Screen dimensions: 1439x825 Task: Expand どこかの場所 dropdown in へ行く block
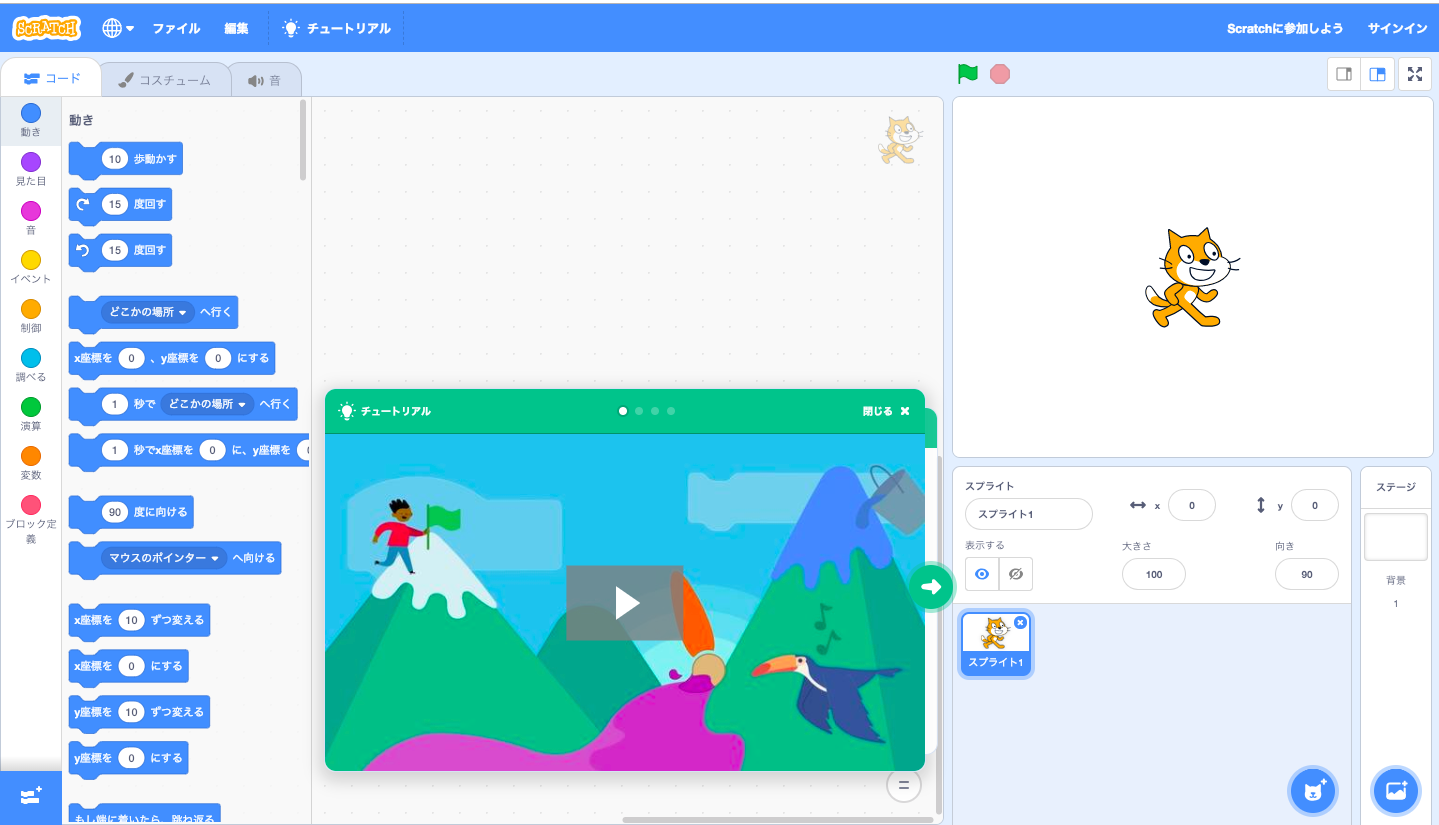(x=182, y=313)
